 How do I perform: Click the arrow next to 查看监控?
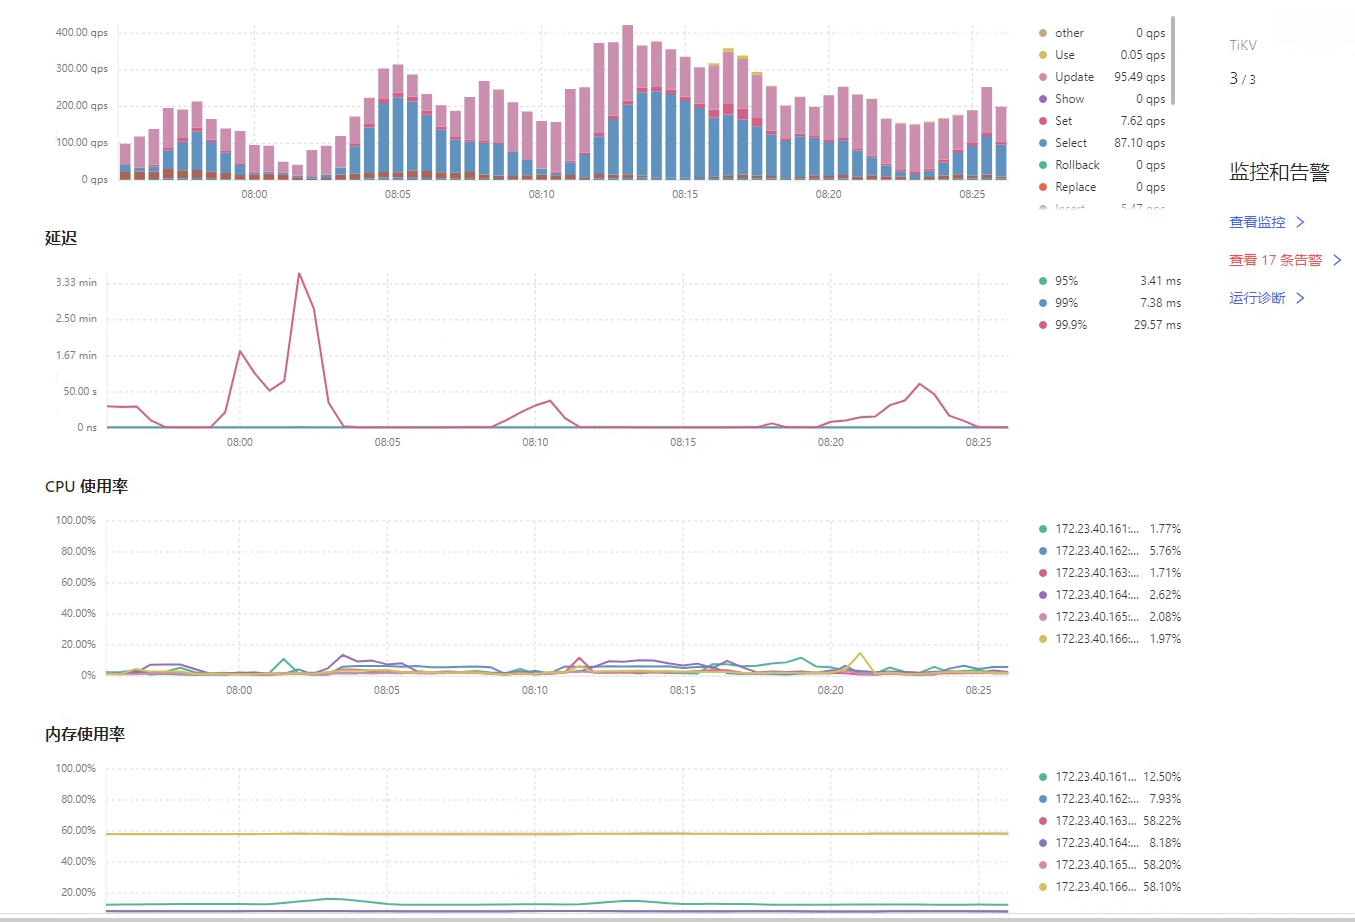click(x=1300, y=222)
